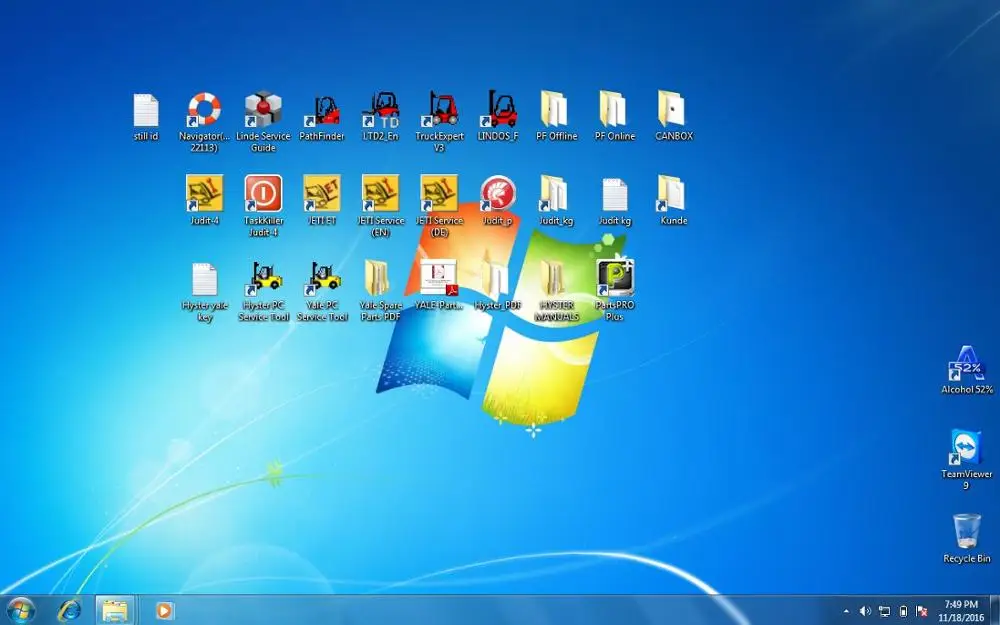The width and height of the screenshot is (1000, 625).
Task: Select the TruckExpert V3 icon
Action: (439, 108)
